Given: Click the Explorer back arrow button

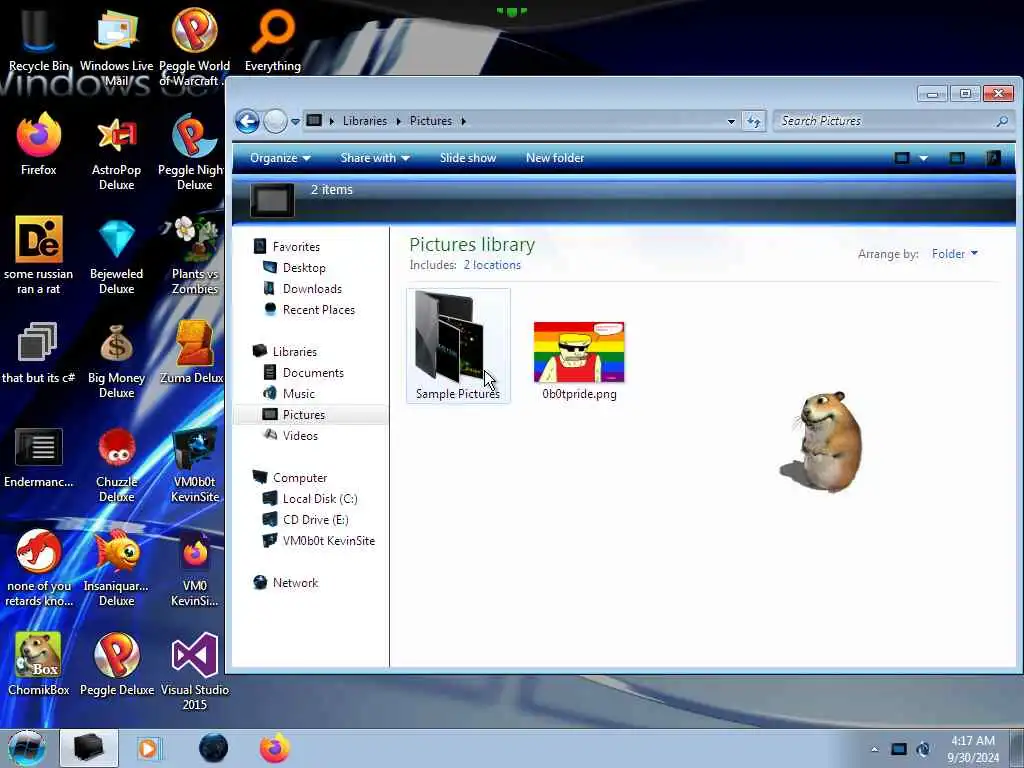Looking at the screenshot, I should [248, 121].
